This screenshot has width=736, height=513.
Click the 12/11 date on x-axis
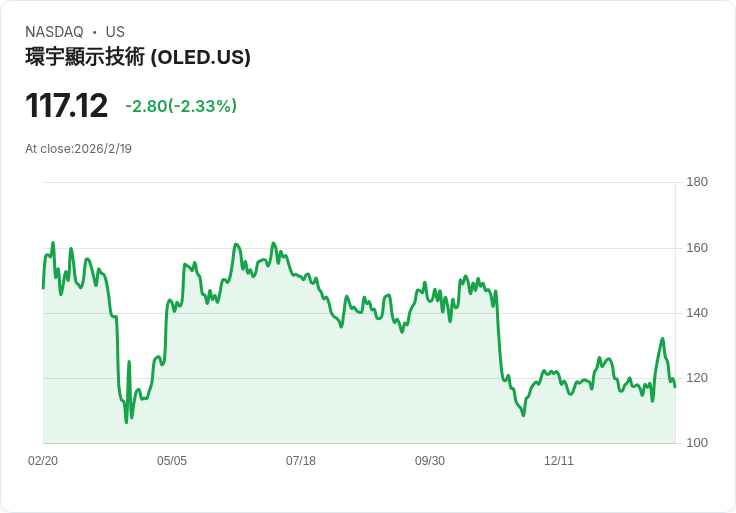559,461
